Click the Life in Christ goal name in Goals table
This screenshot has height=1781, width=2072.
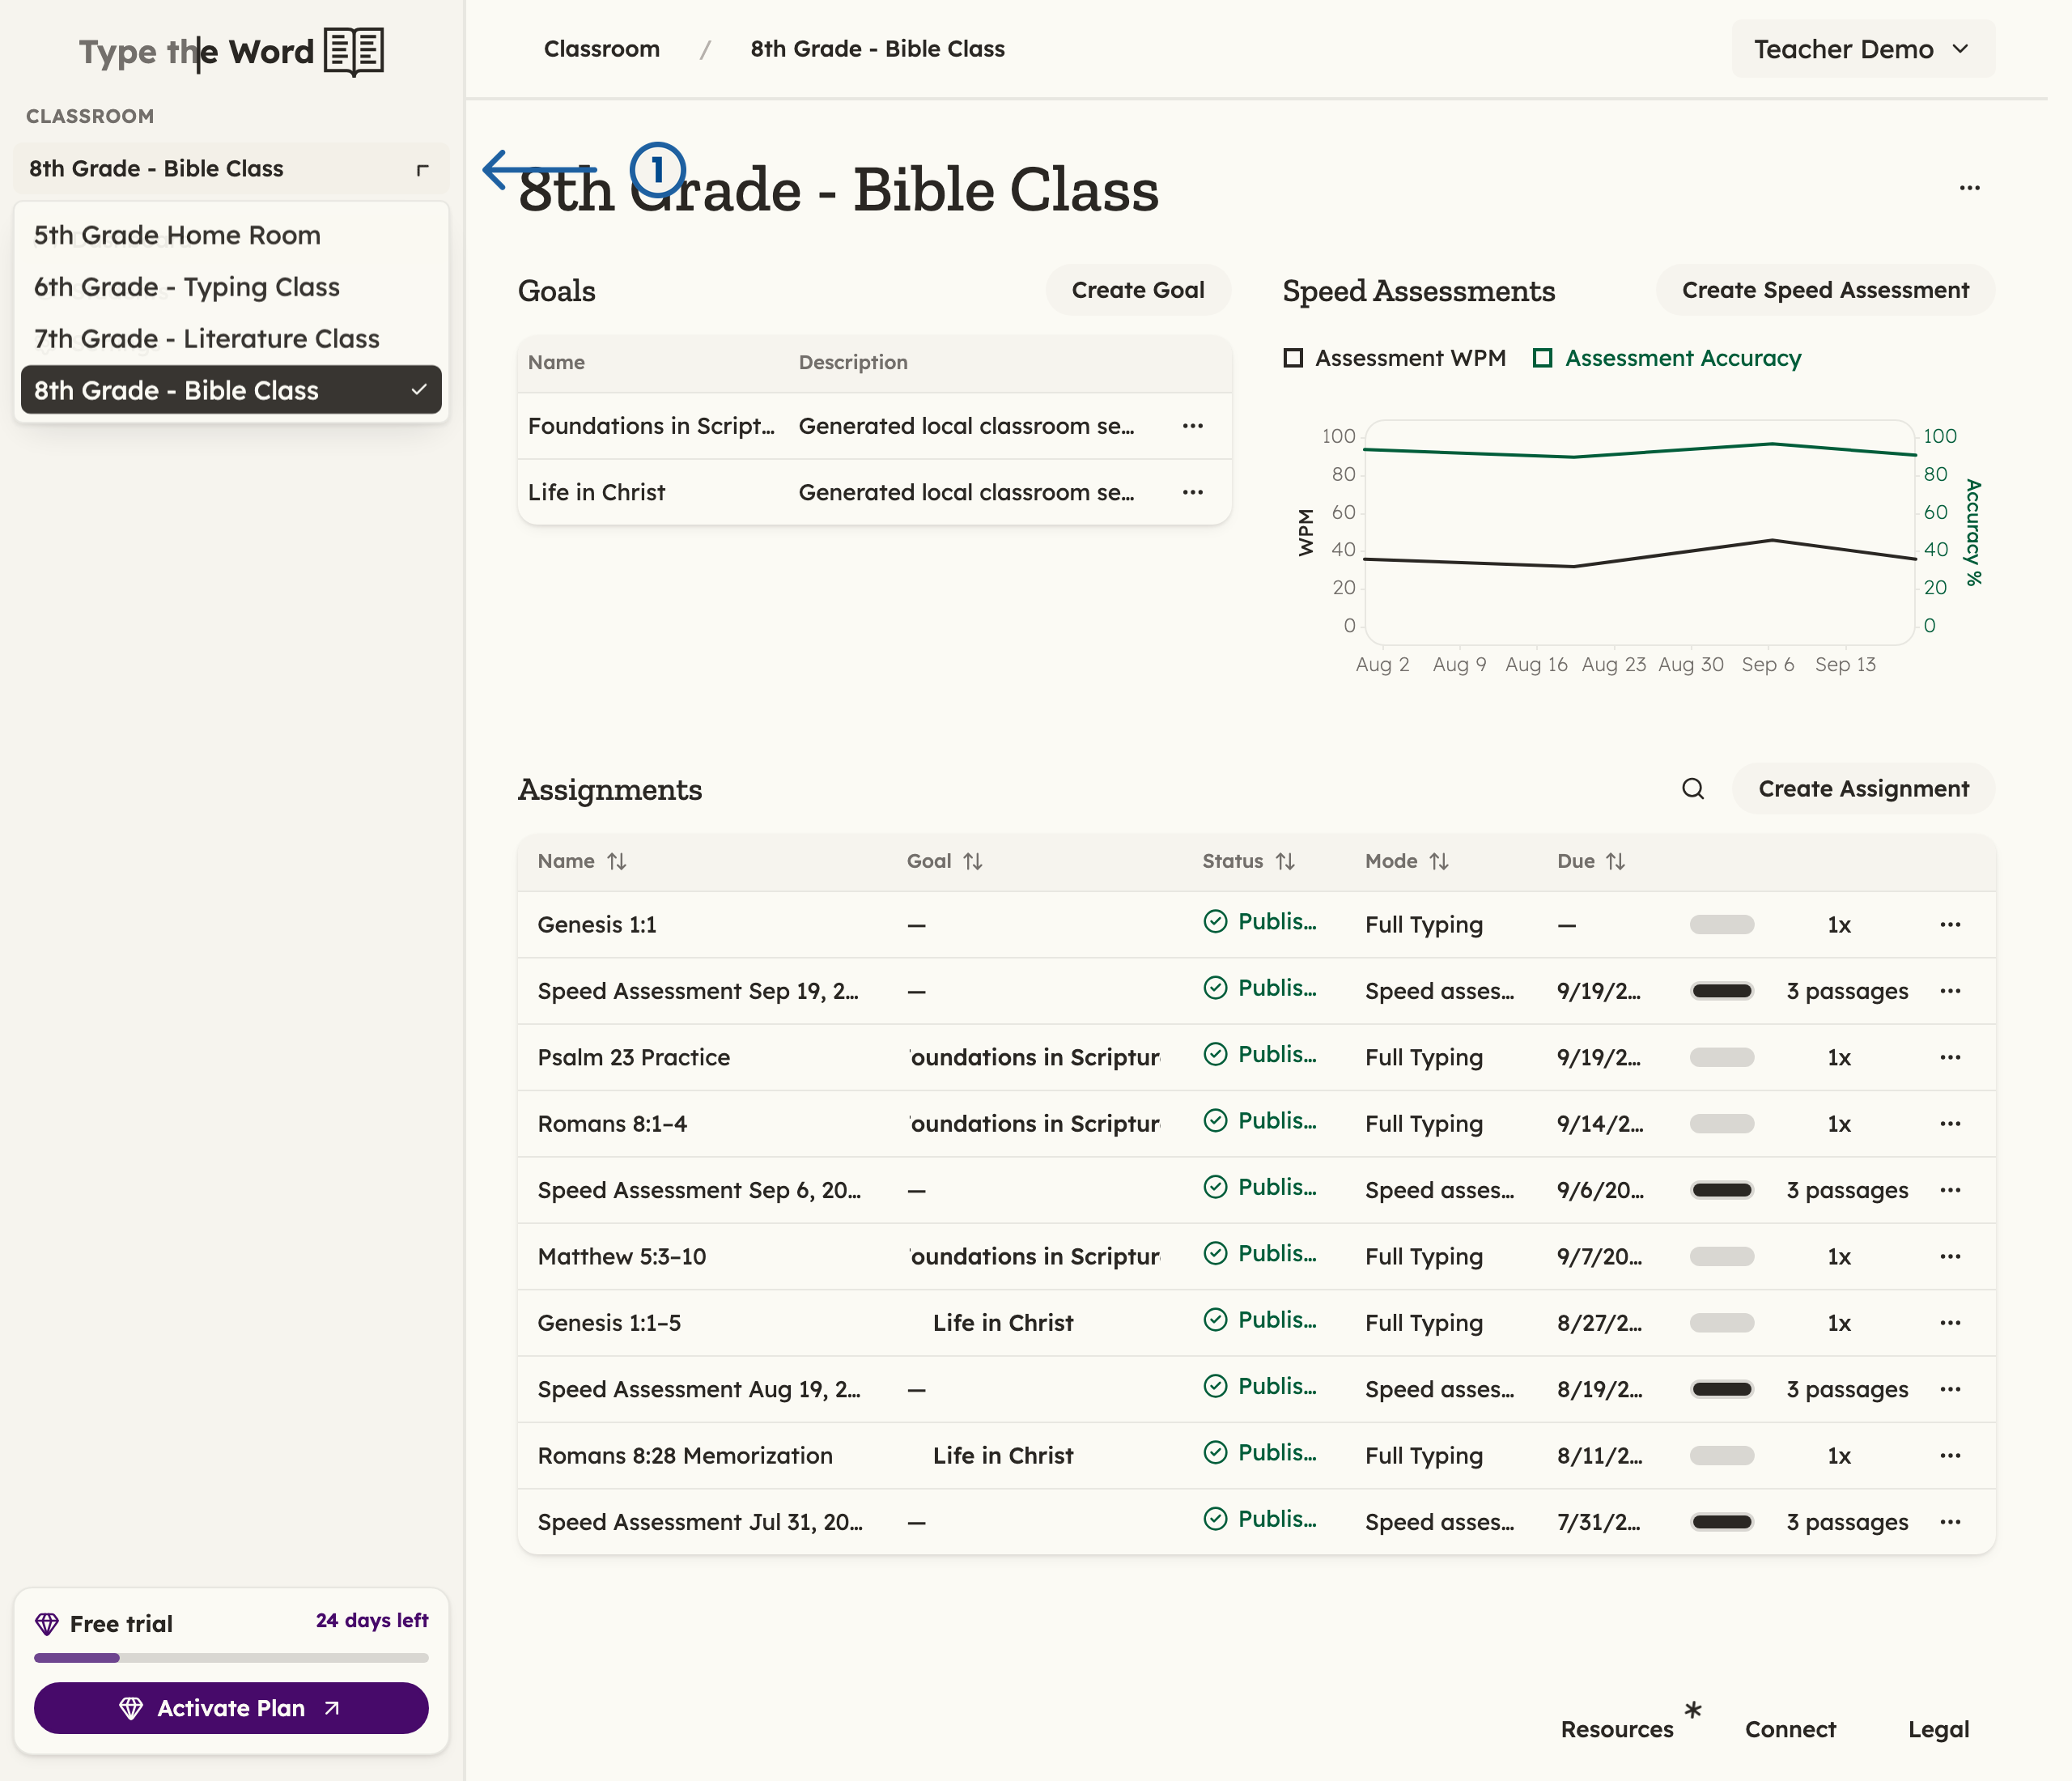coord(596,492)
